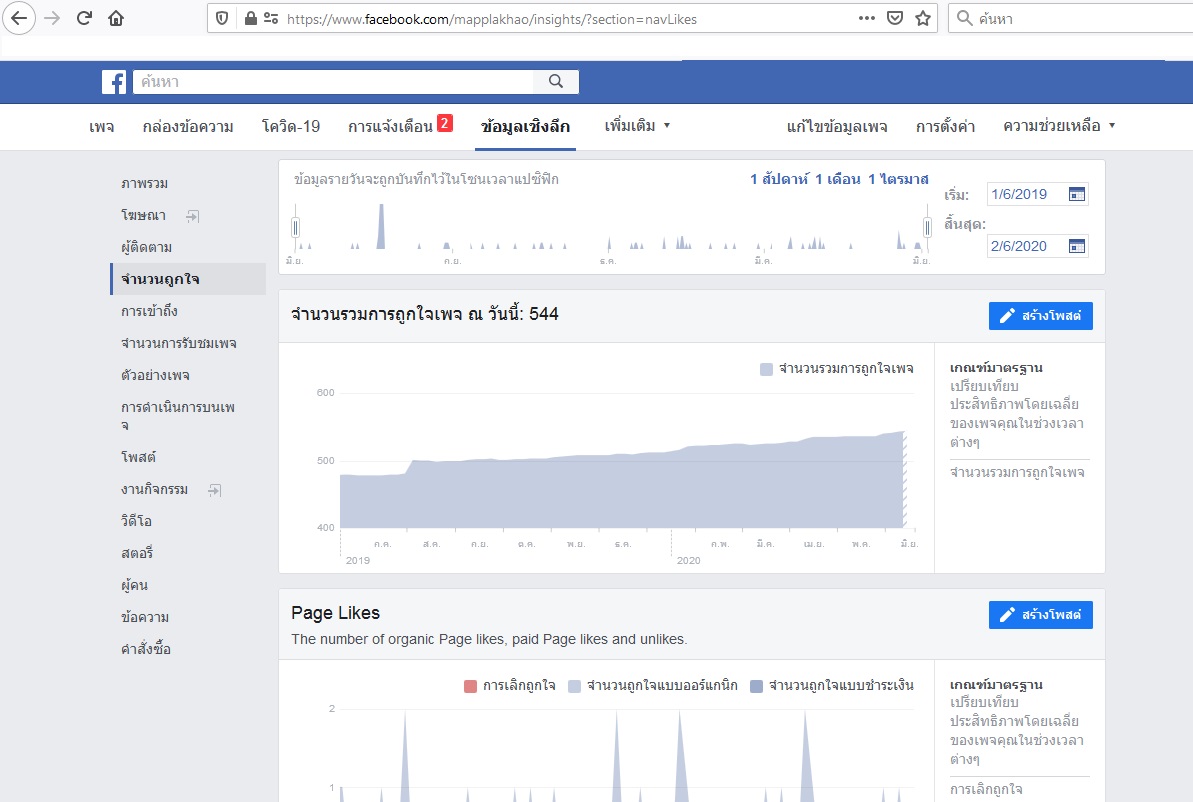Select the 1 ไตรมาส range link
Image resolution: width=1193 pixels, height=802 pixels.
click(x=899, y=180)
